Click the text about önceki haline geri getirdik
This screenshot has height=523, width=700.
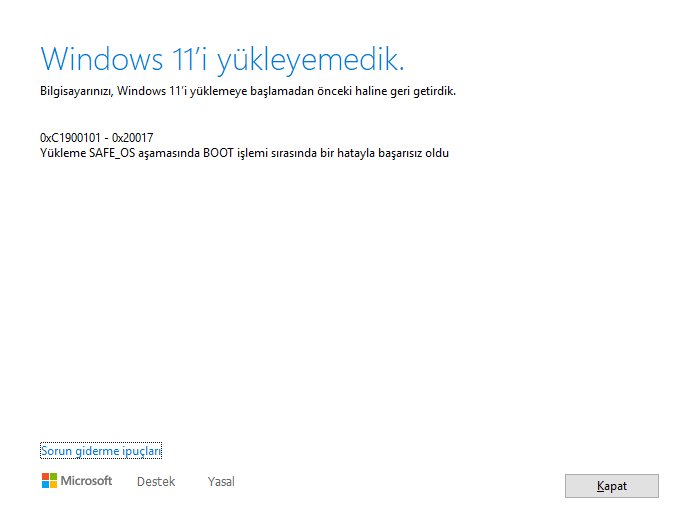coord(248,91)
